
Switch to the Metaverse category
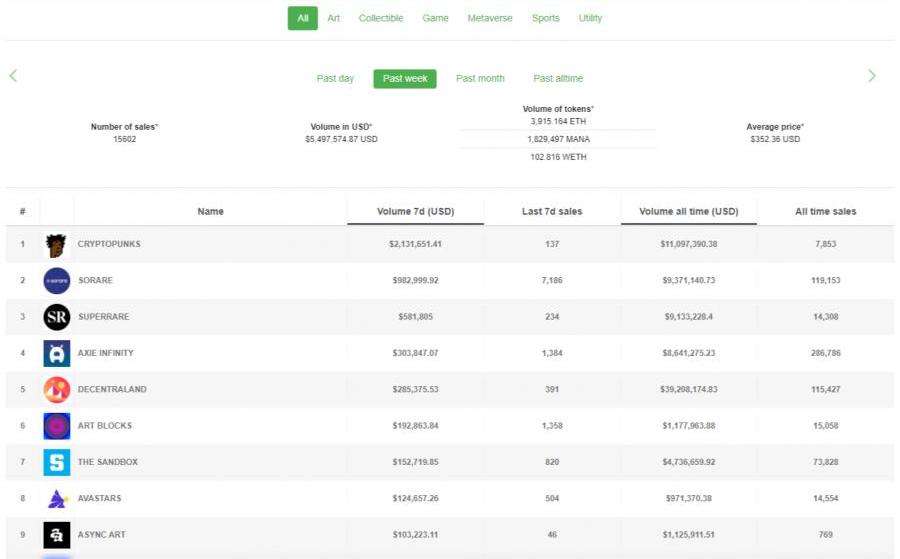point(490,18)
